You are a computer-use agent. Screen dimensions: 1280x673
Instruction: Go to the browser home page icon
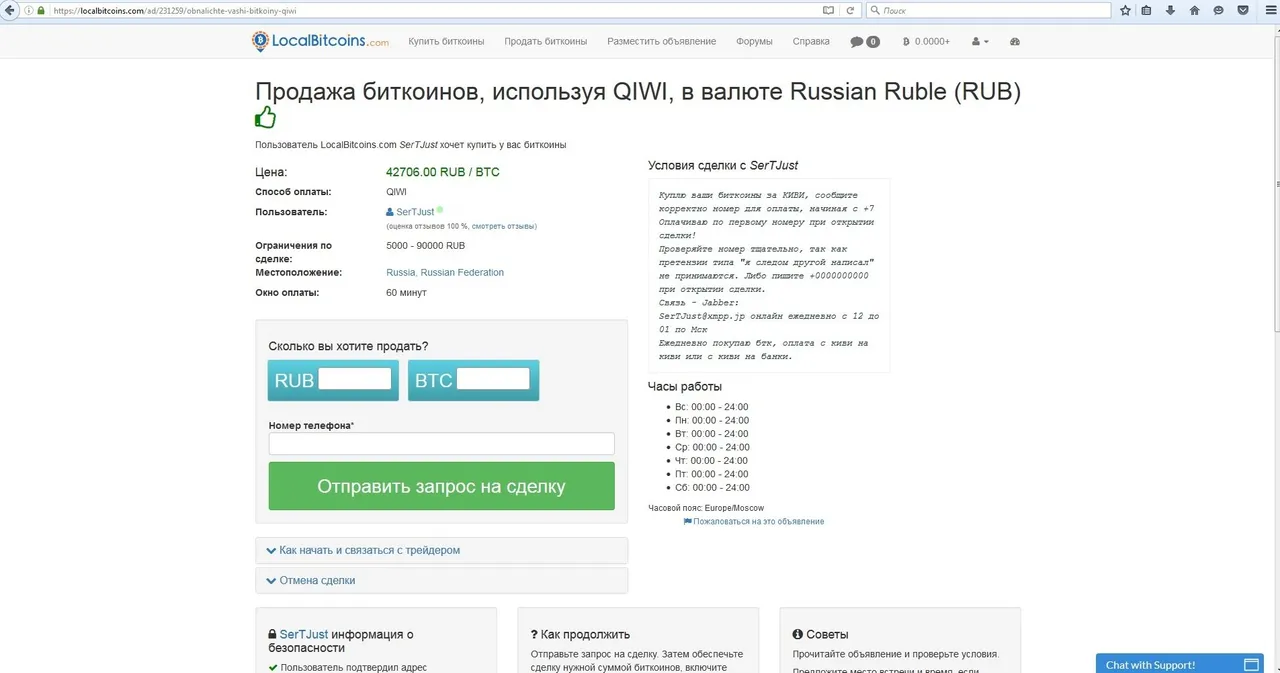[x=1194, y=10]
